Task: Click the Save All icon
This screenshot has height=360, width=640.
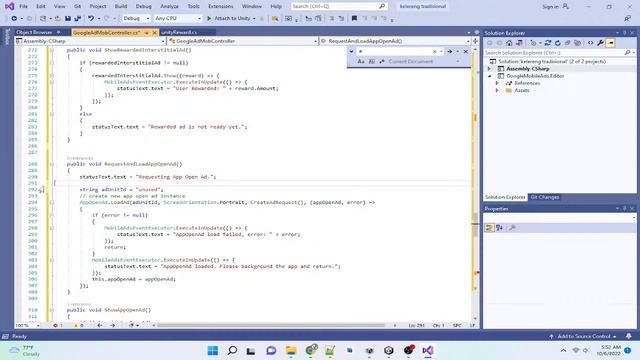Action: point(78,18)
